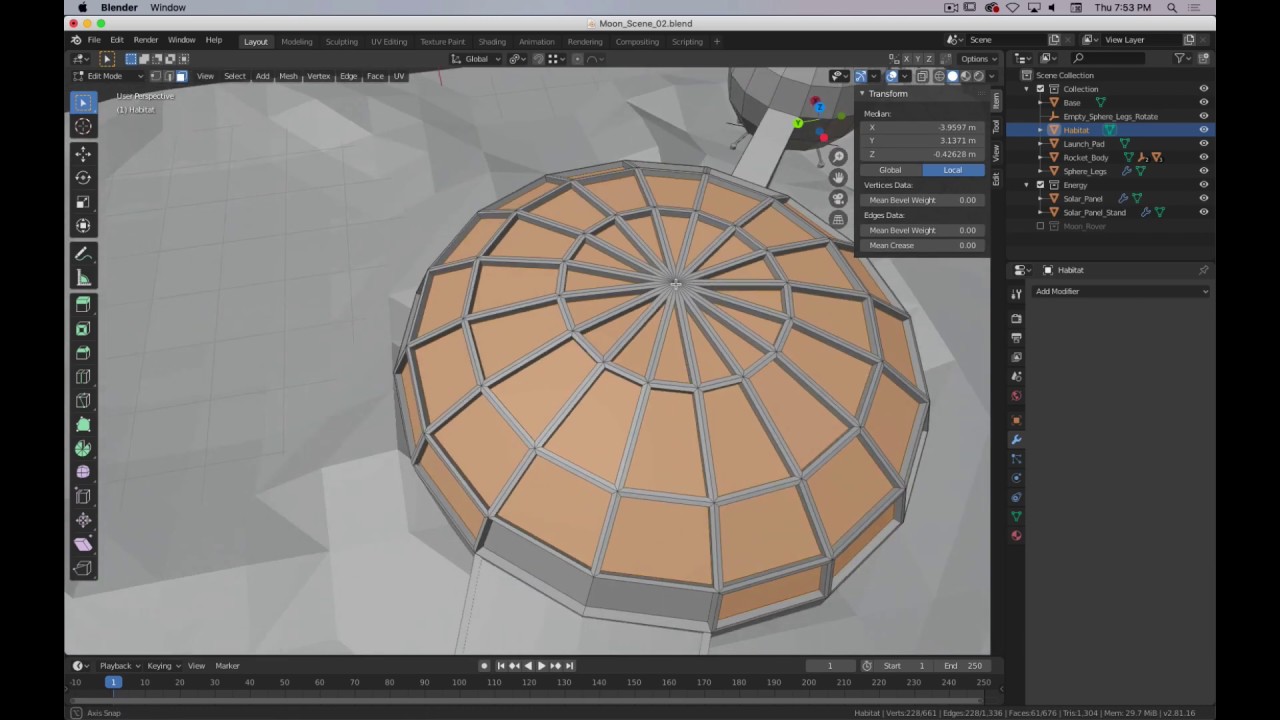
Task: Toggle visibility of Solar_Panel_Stand
Action: pyautogui.click(x=1203, y=212)
